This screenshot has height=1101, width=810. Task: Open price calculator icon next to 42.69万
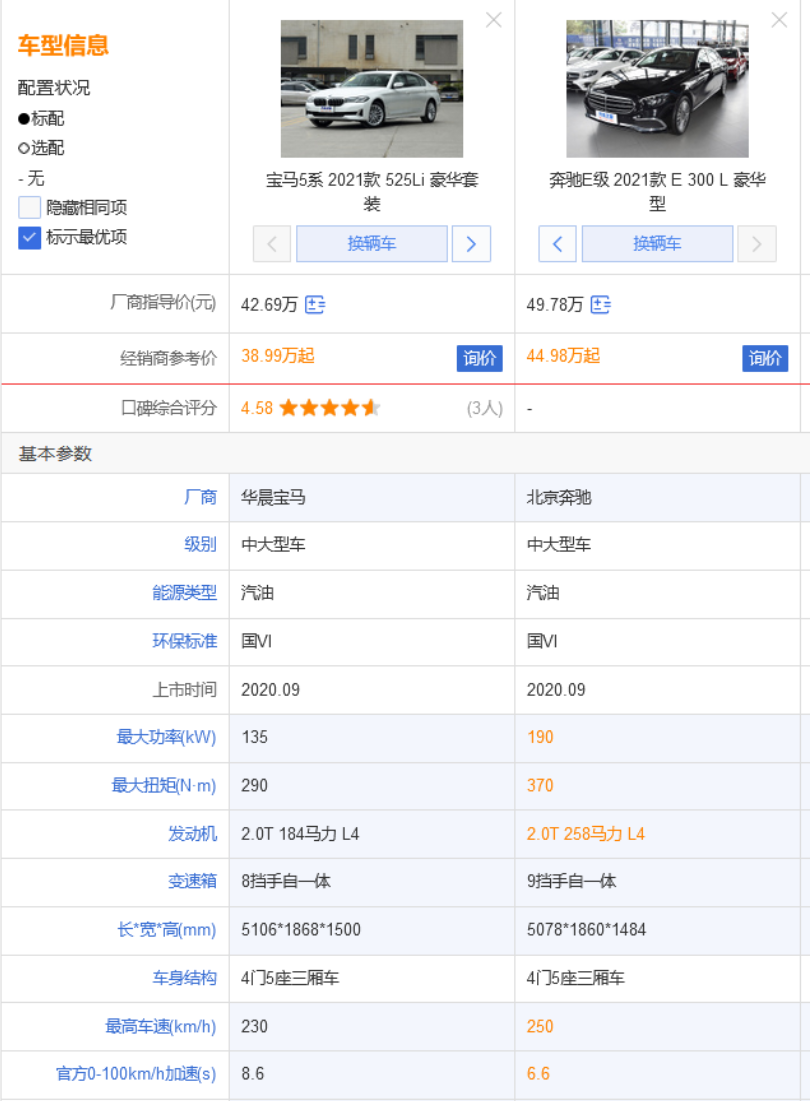coord(314,305)
